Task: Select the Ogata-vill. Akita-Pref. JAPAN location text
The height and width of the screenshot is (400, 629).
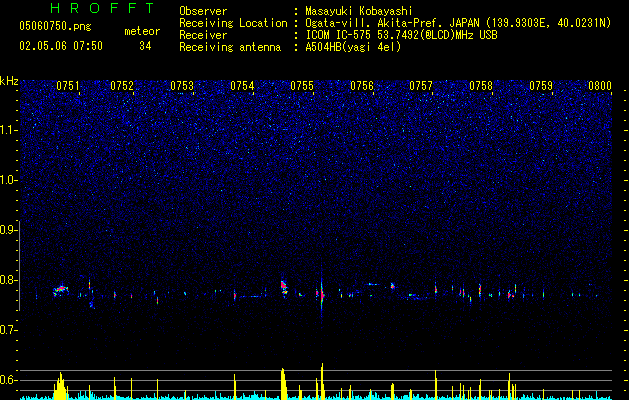Action: pyautogui.click(x=458, y=24)
